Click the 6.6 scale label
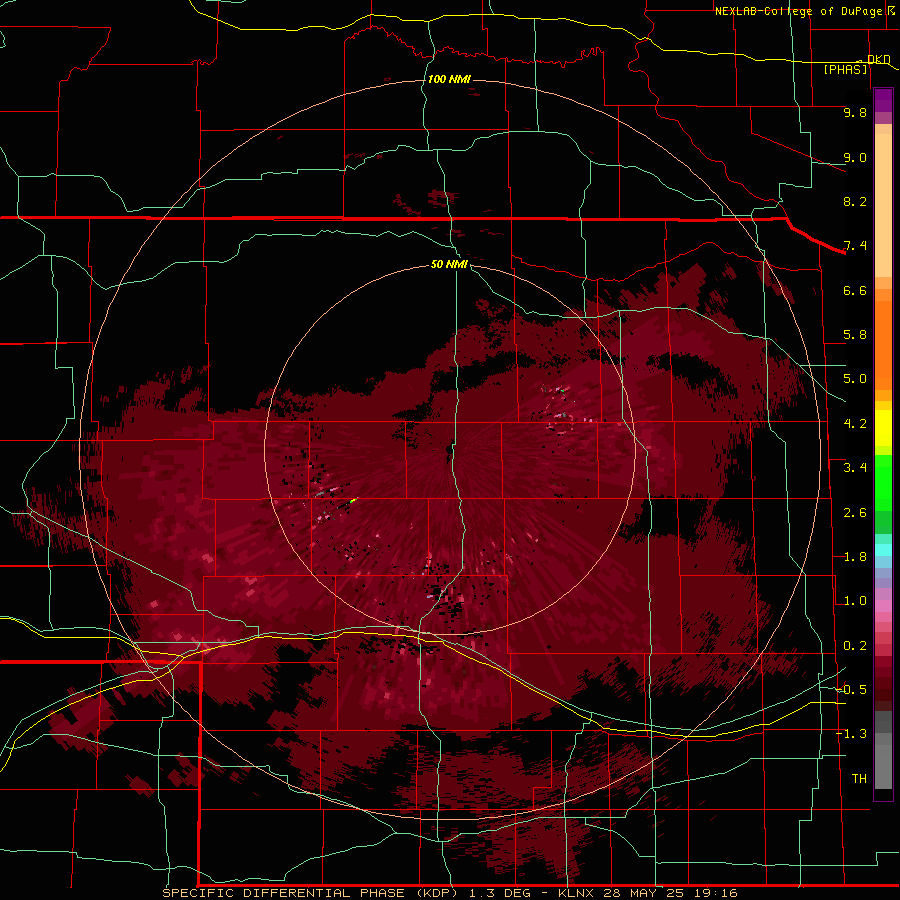 [x=855, y=290]
